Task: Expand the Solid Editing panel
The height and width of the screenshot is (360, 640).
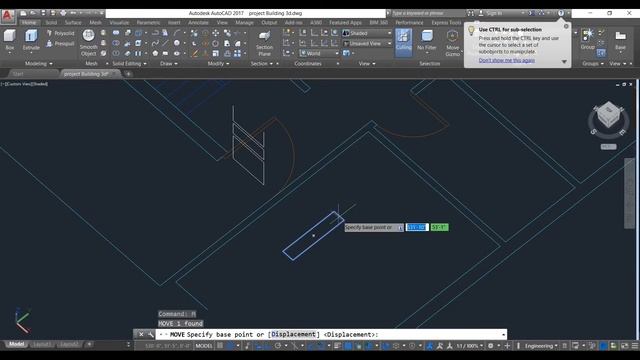Action: pos(129,64)
